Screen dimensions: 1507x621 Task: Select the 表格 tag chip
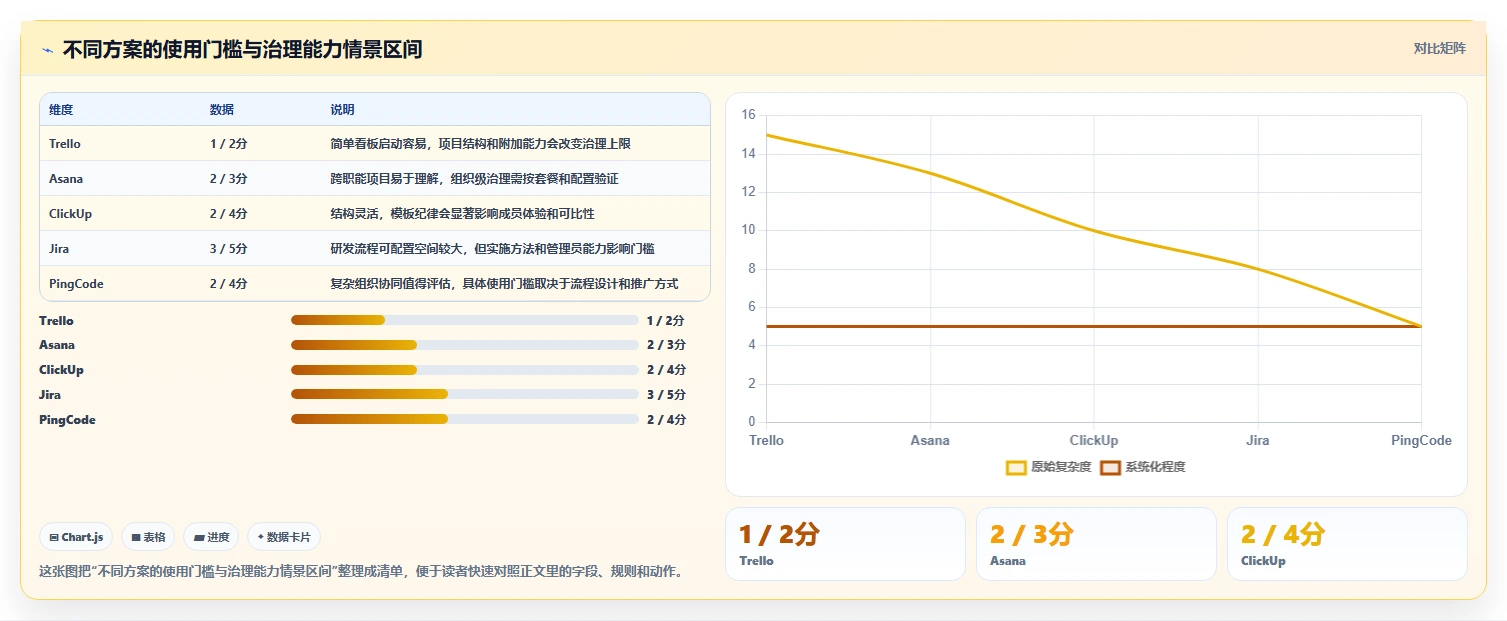[148, 537]
